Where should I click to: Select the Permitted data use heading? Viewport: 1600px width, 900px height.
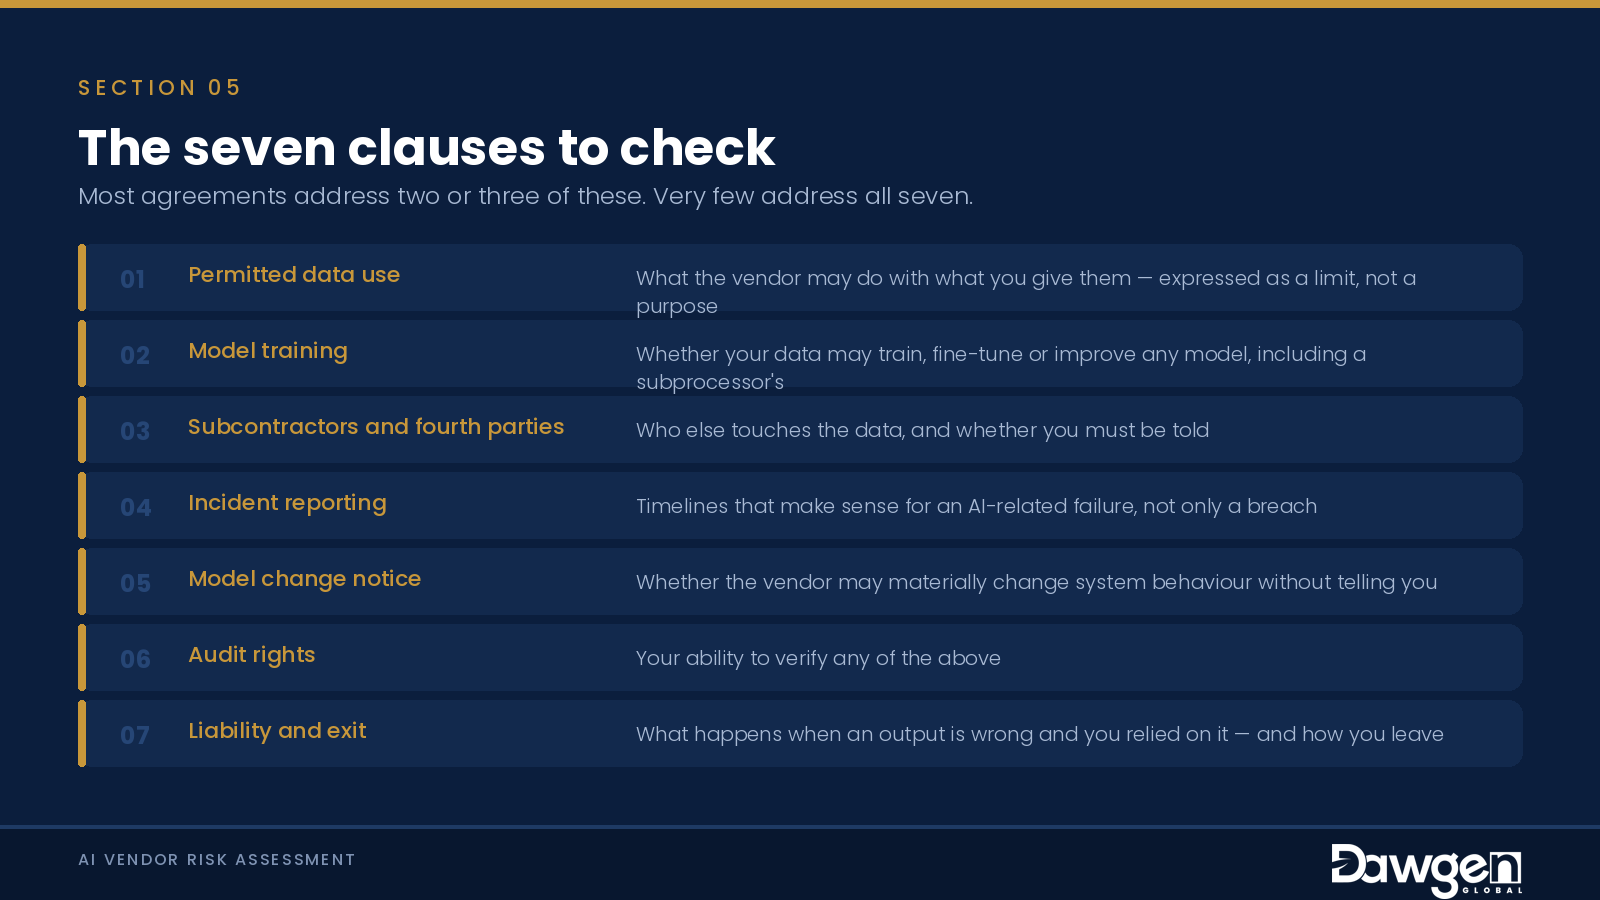294,275
